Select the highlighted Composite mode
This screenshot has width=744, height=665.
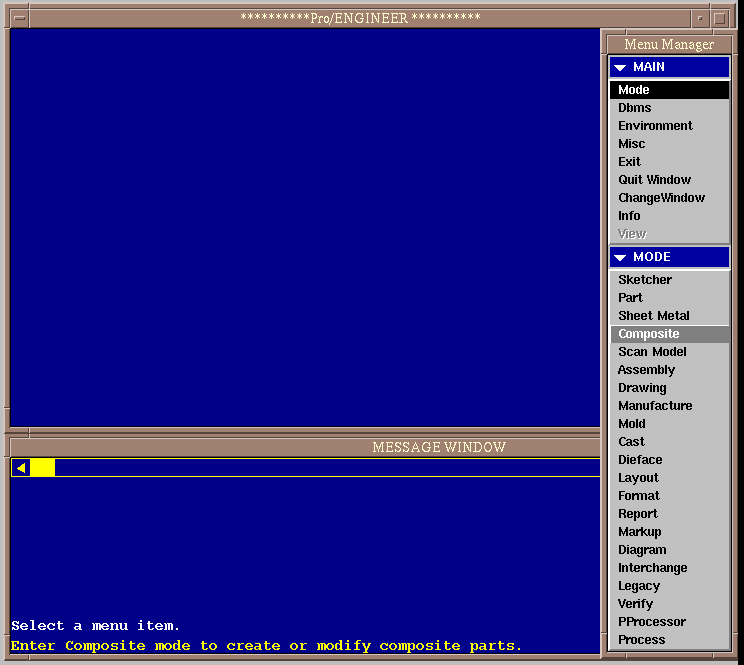(x=670, y=334)
